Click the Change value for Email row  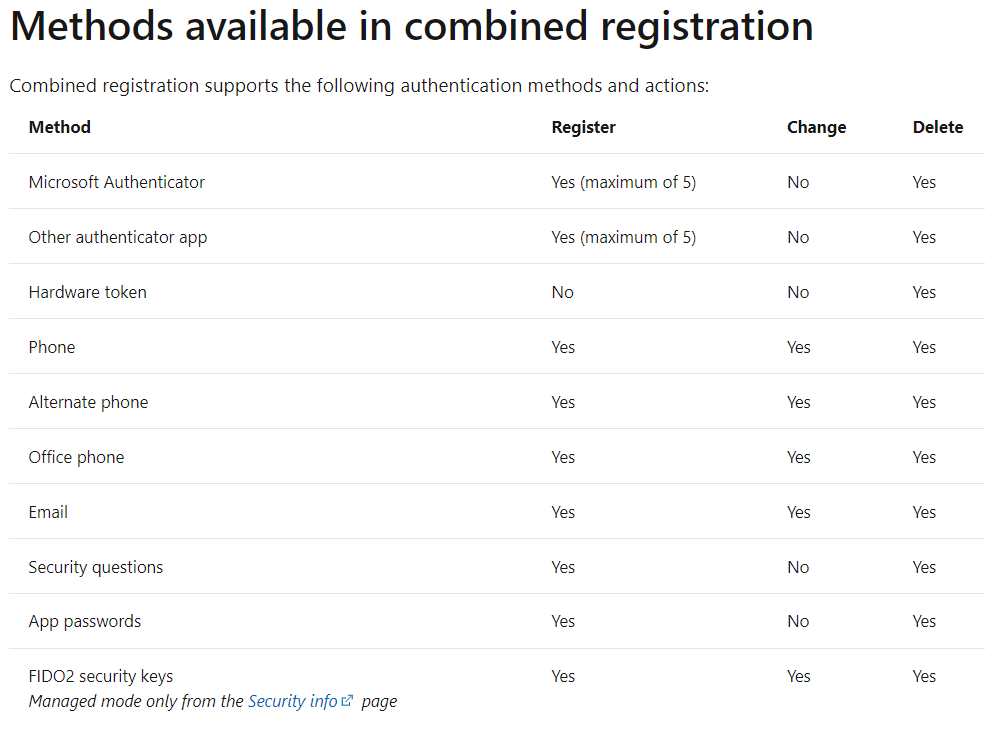[x=798, y=512]
